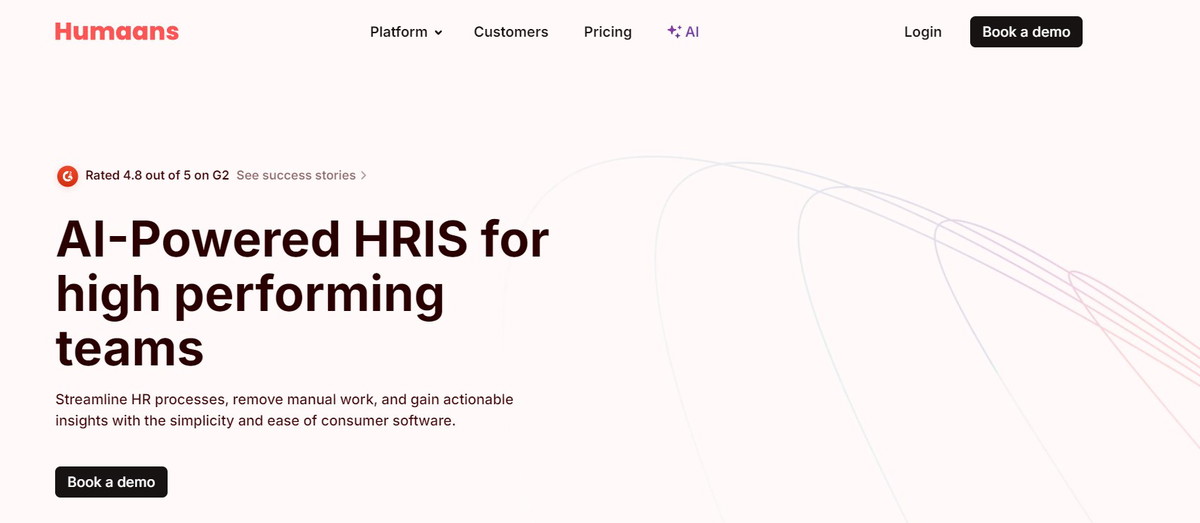Viewport: 1200px width, 523px height.
Task: Click the red G2 badge icon
Action: [67, 176]
